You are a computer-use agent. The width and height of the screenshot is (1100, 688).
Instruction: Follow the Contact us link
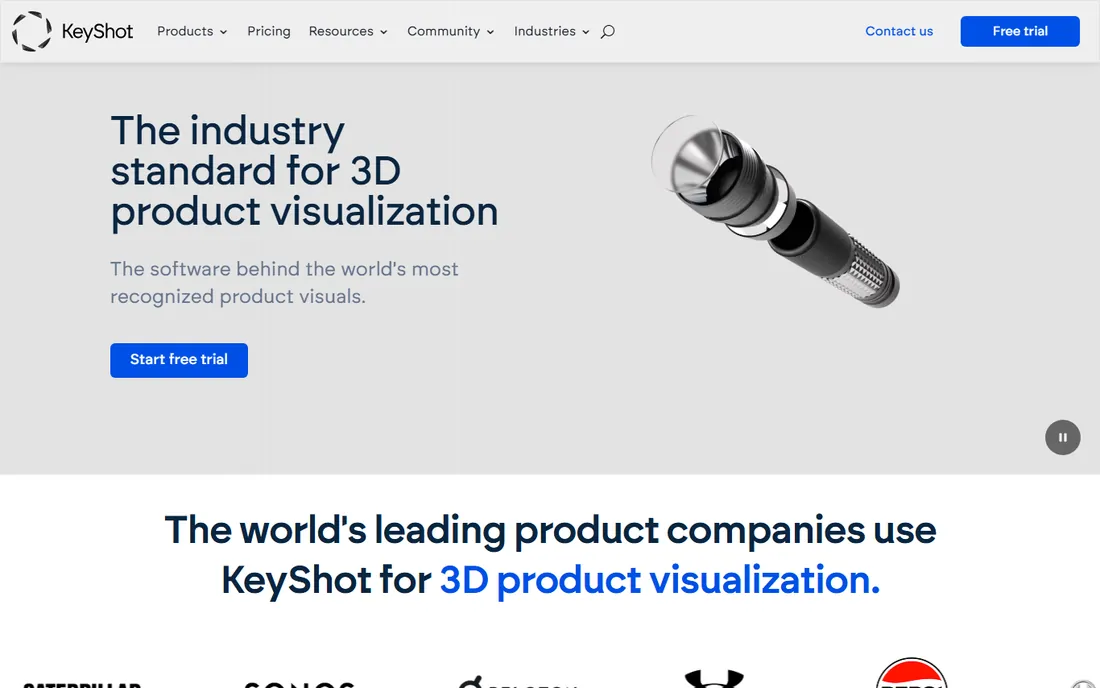pyautogui.click(x=899, y=32)
